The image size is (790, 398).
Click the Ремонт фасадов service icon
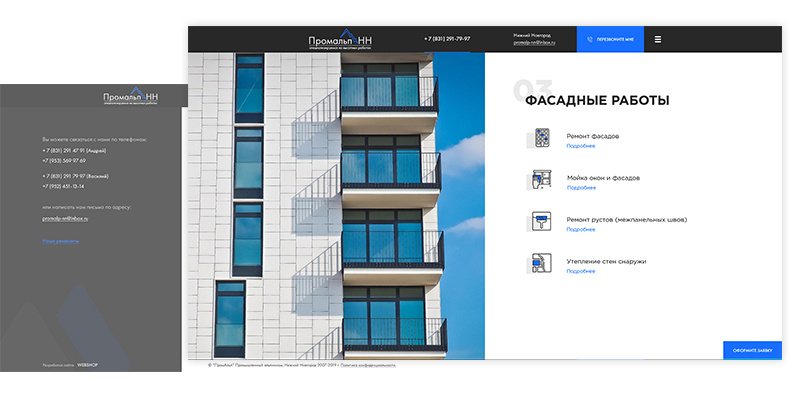542,138
